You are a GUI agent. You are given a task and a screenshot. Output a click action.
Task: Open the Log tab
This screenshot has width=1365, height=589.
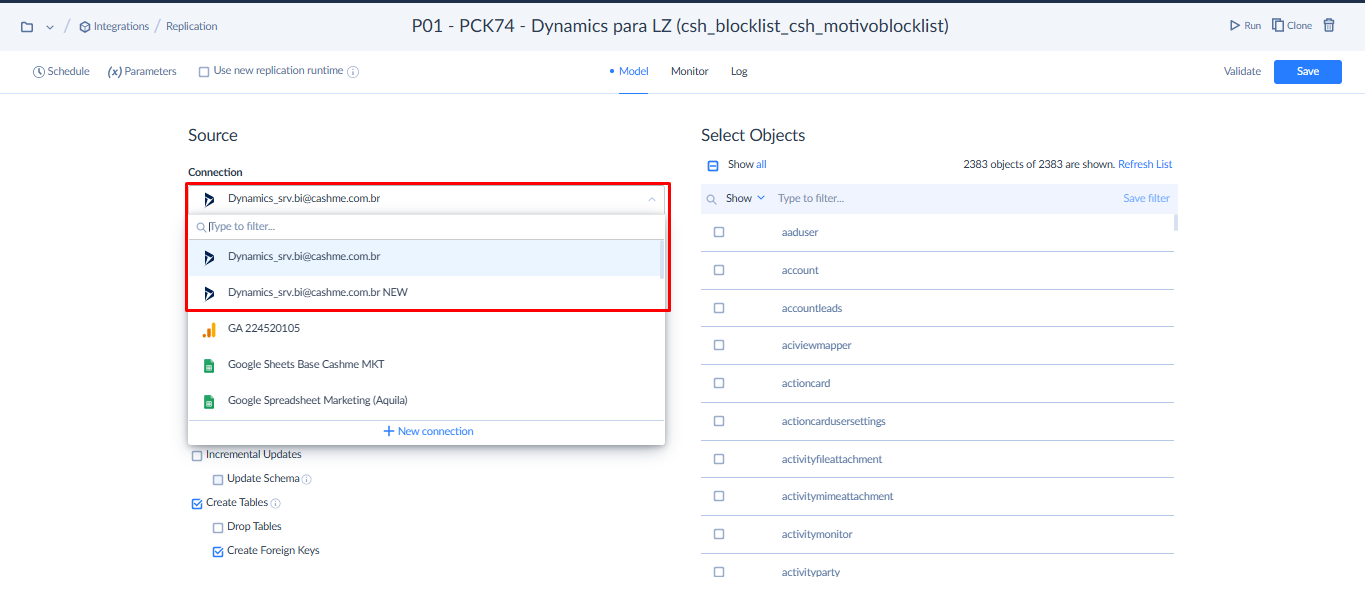(x=739, y=72)
